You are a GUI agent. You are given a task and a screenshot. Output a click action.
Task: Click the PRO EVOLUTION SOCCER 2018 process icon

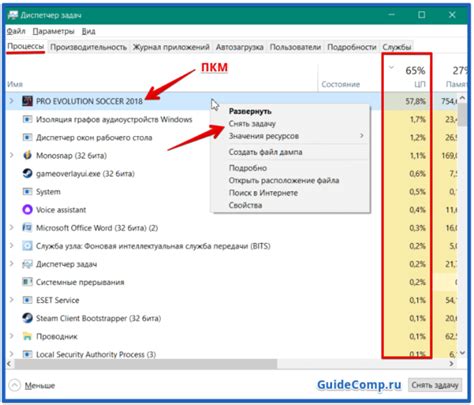[27, 101]
